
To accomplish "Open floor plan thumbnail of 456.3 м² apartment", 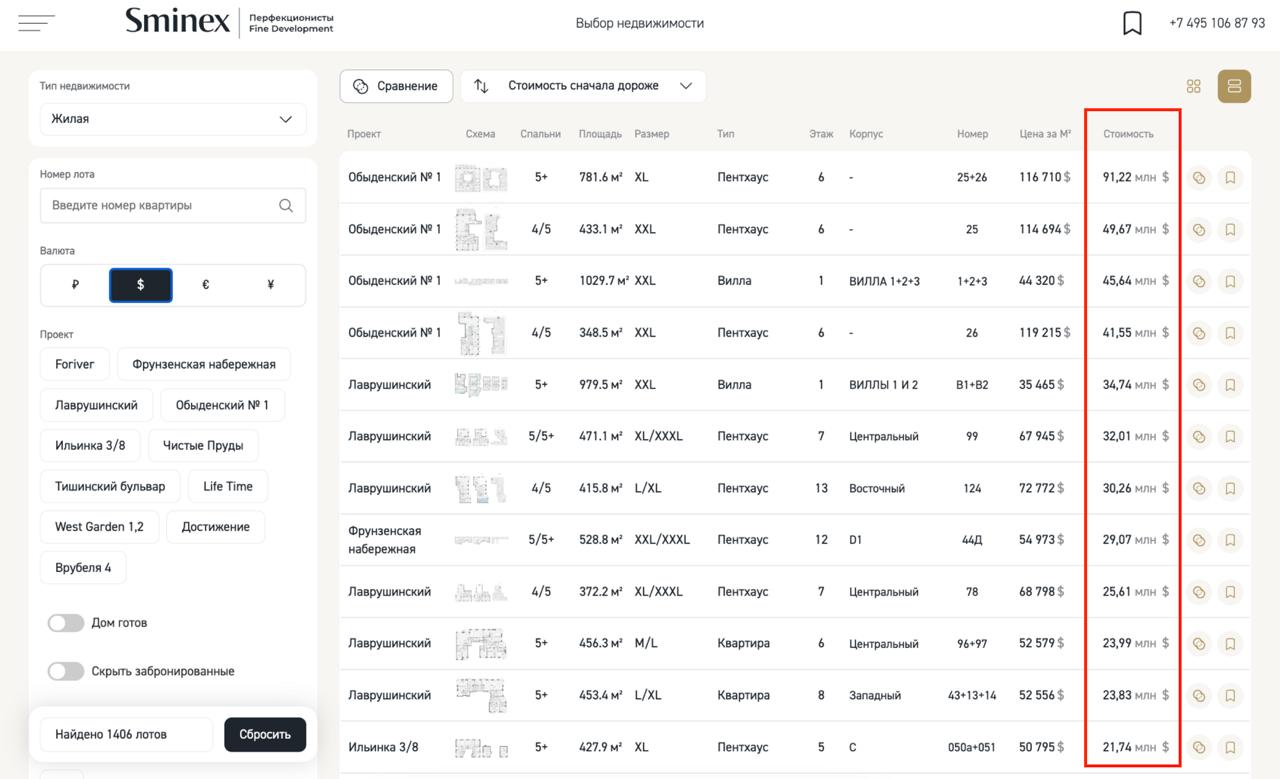I will point(481,644).
